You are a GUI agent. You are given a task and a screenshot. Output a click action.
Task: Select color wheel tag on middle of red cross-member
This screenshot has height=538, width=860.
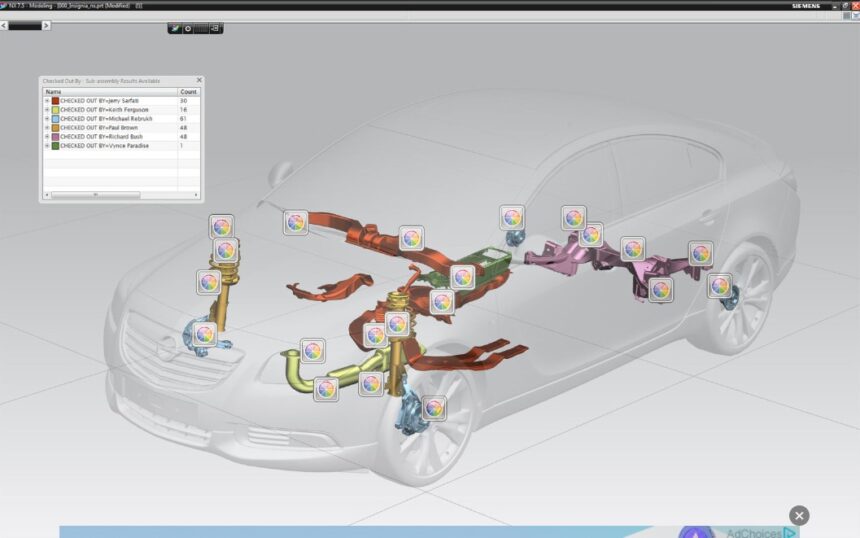pyautogui.click(x=411, y=239)
